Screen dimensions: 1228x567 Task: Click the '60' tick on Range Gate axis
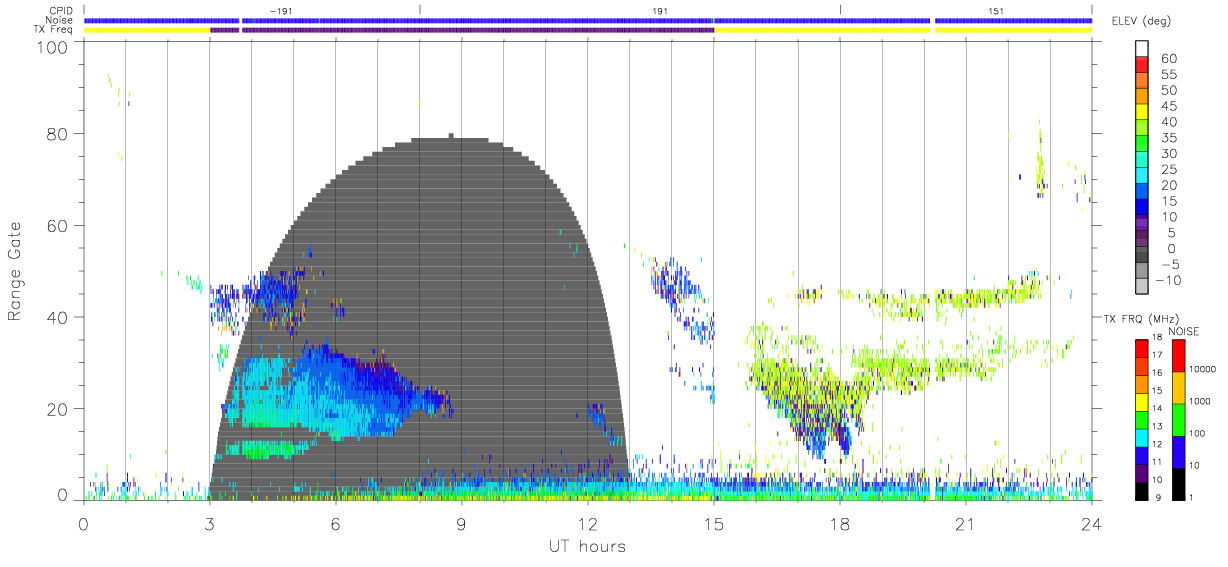point(56,225)
